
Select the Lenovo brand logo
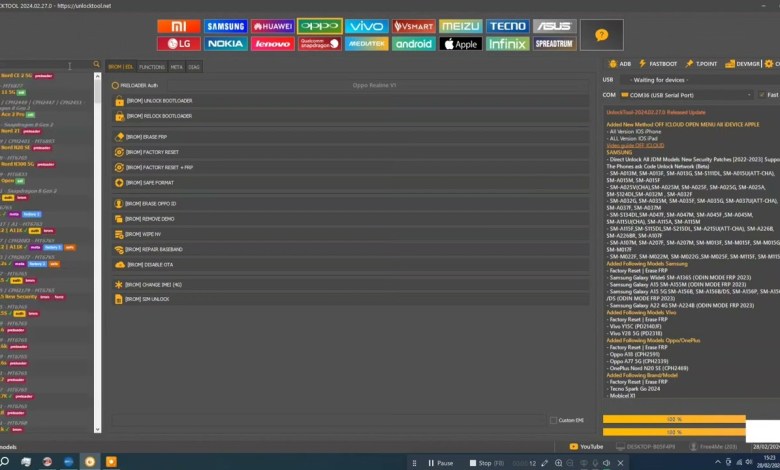[273, 44]
